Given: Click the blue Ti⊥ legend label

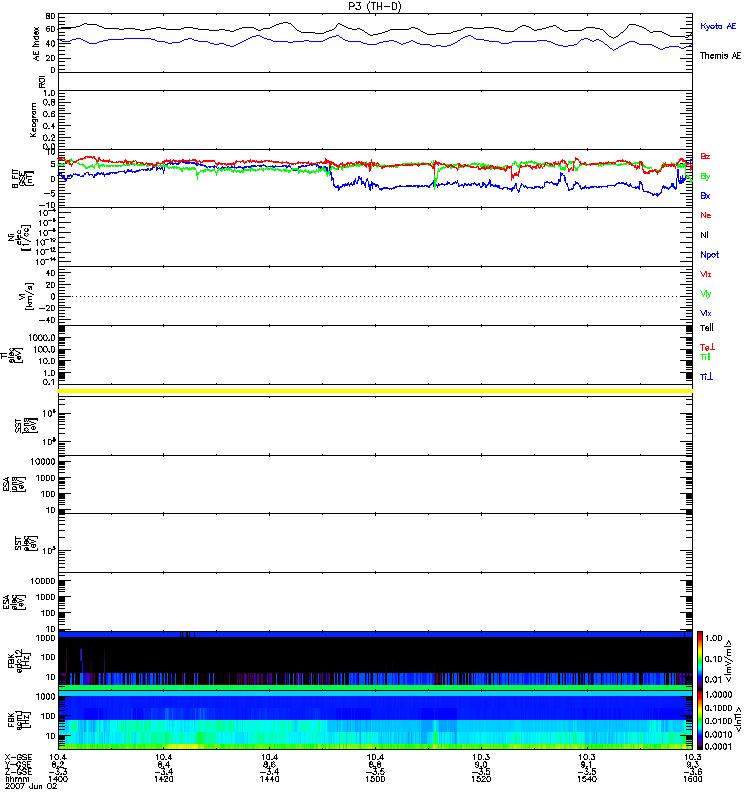Looking at the screenshot, I should click(706, 377).
